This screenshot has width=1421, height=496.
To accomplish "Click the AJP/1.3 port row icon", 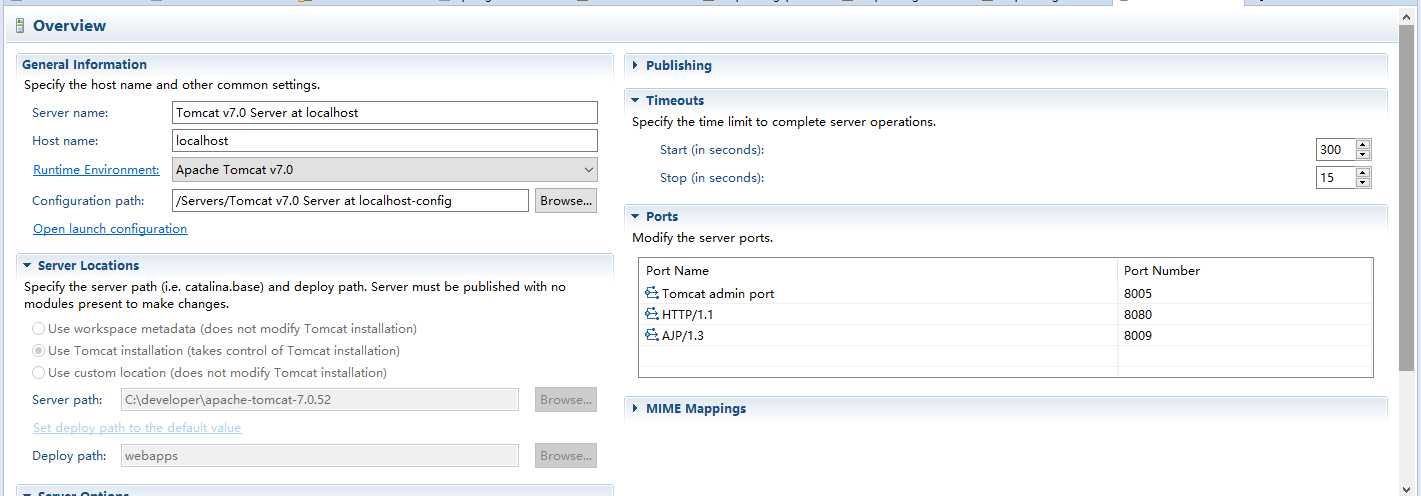I will click(652, 335).
